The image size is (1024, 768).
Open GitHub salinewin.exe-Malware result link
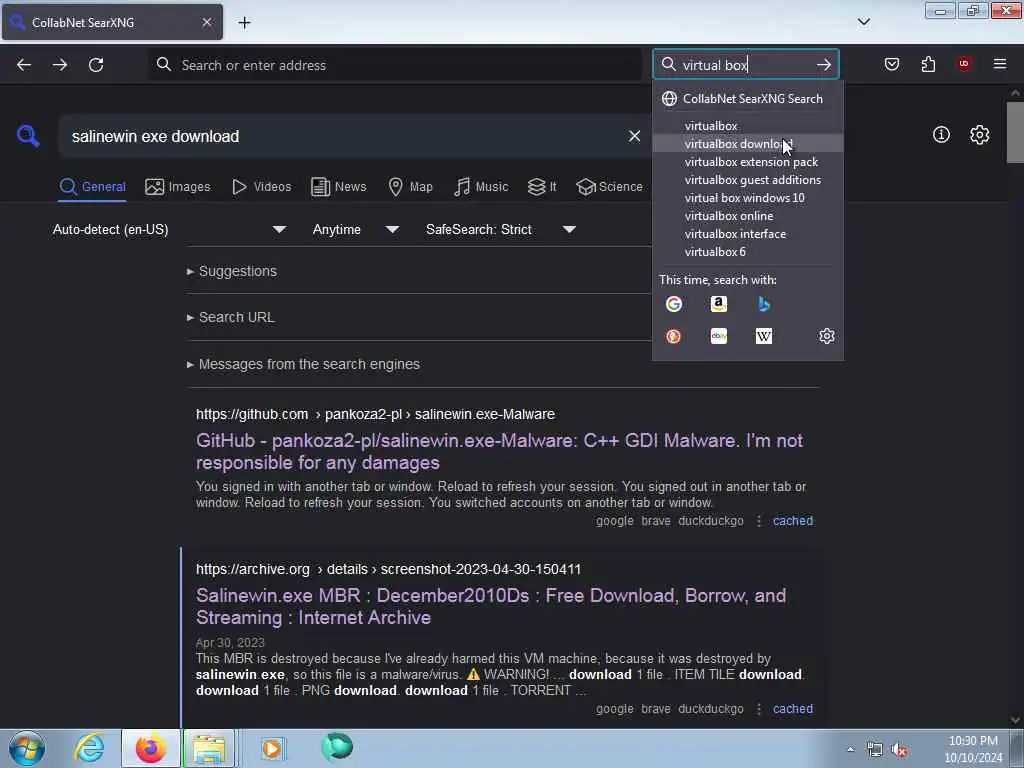[499, 451]
